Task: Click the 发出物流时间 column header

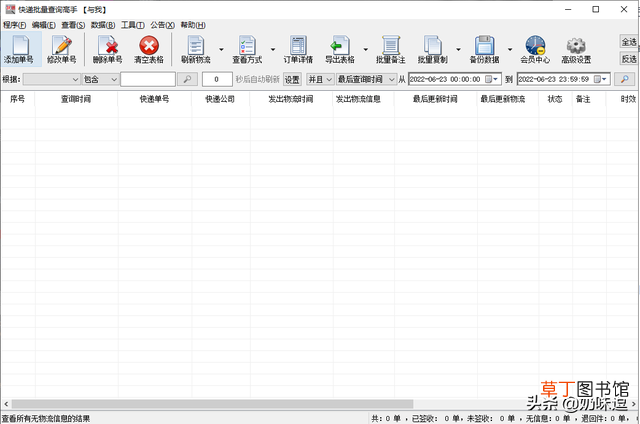Action: click(291, 99)
